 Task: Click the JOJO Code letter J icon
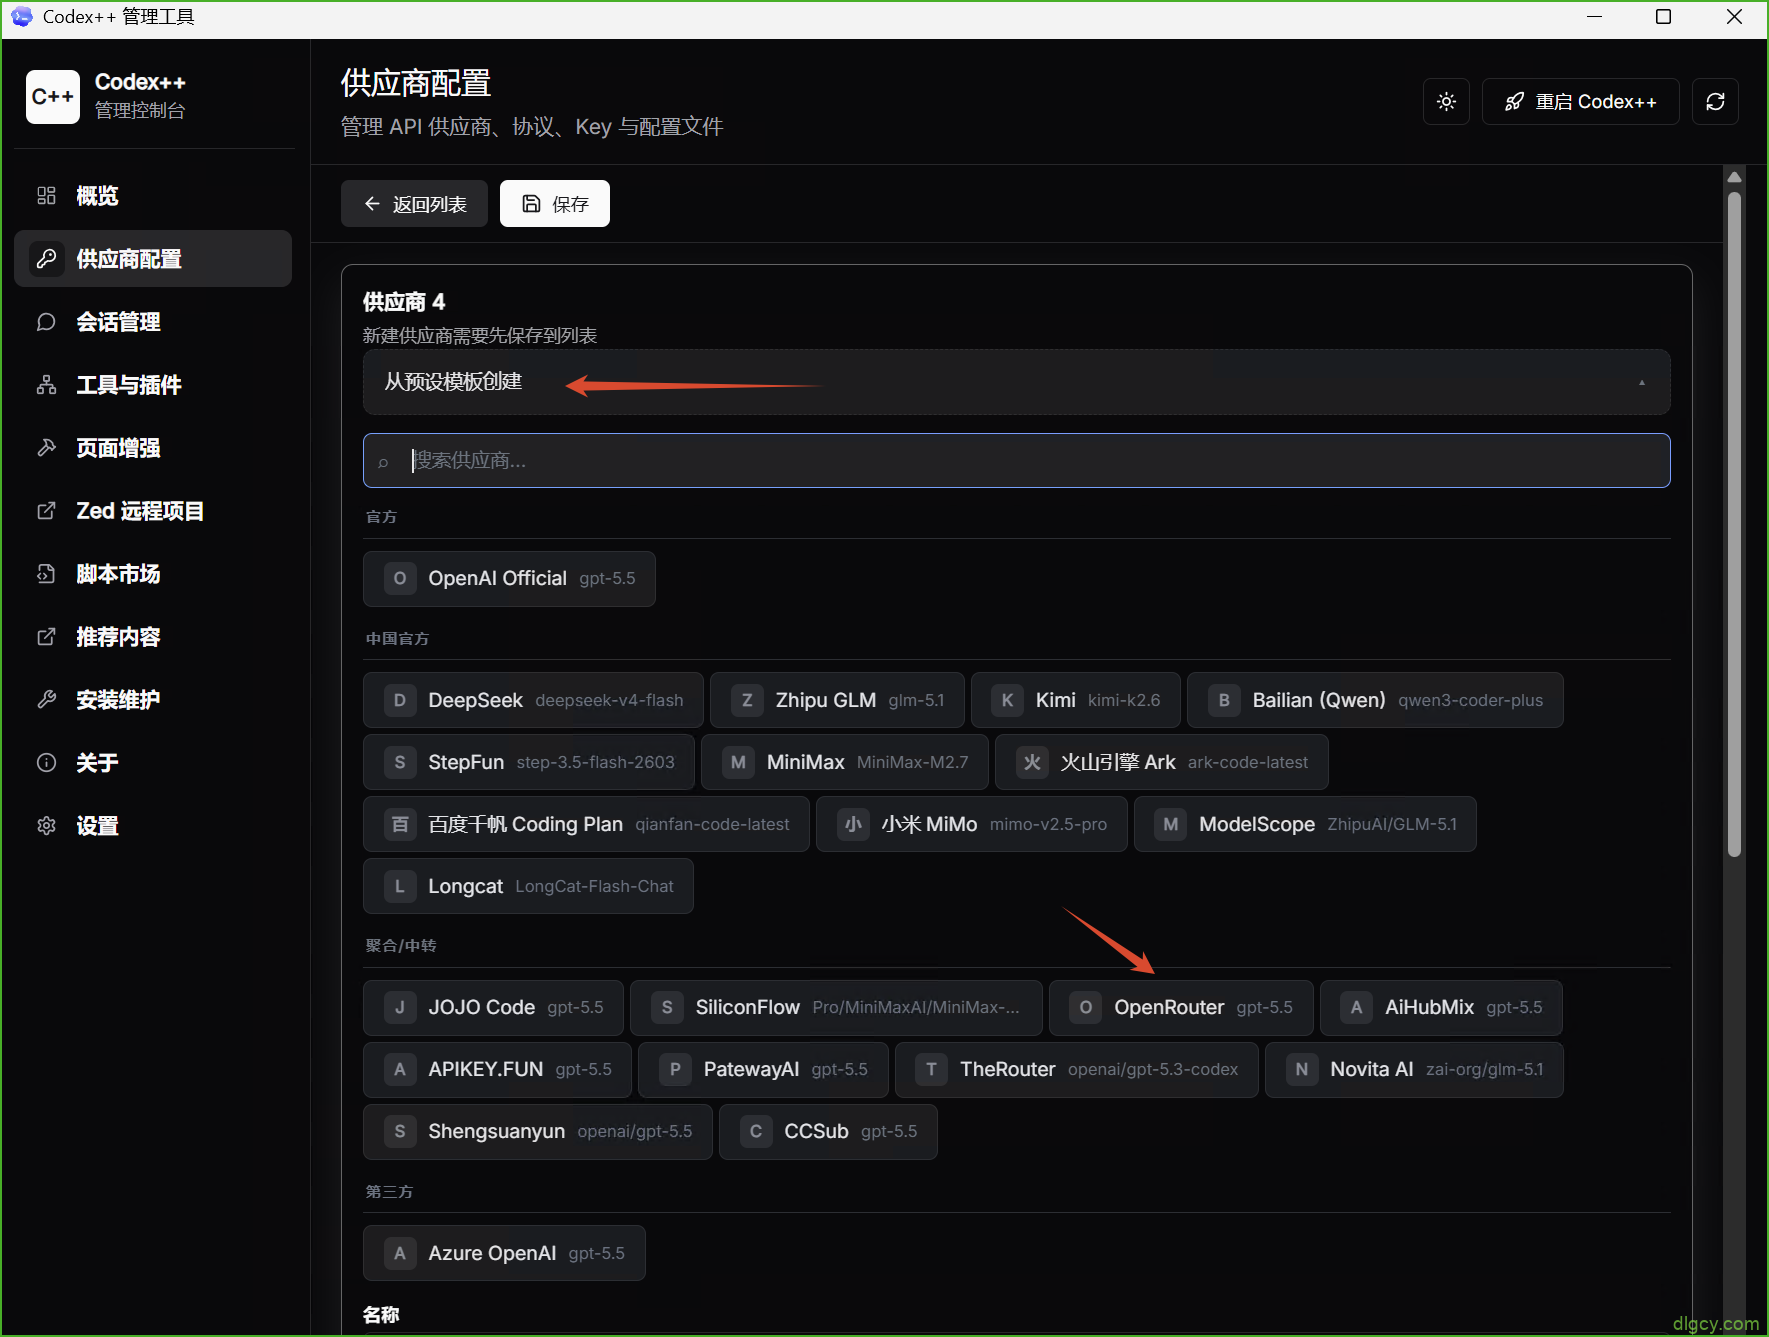click(x=400, y=1008)
